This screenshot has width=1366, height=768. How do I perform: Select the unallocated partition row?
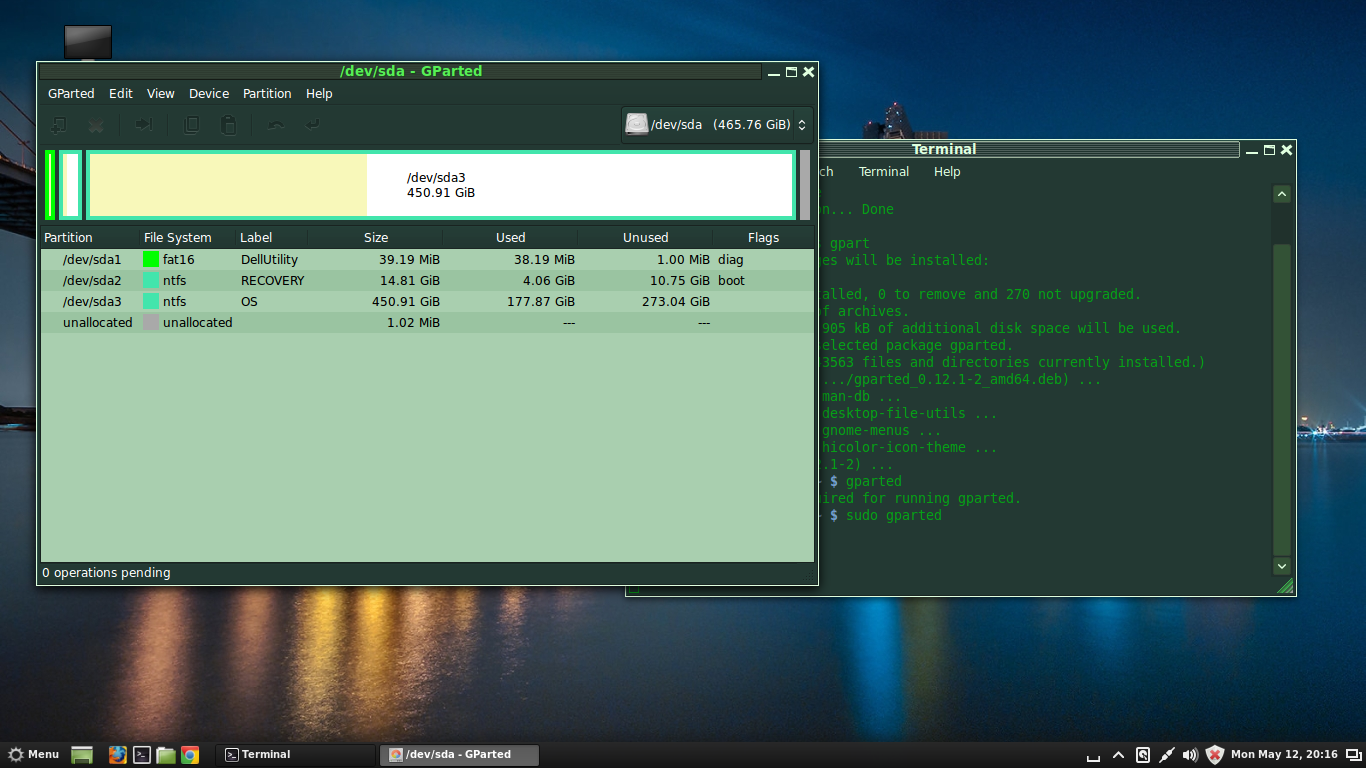[427, 322]
